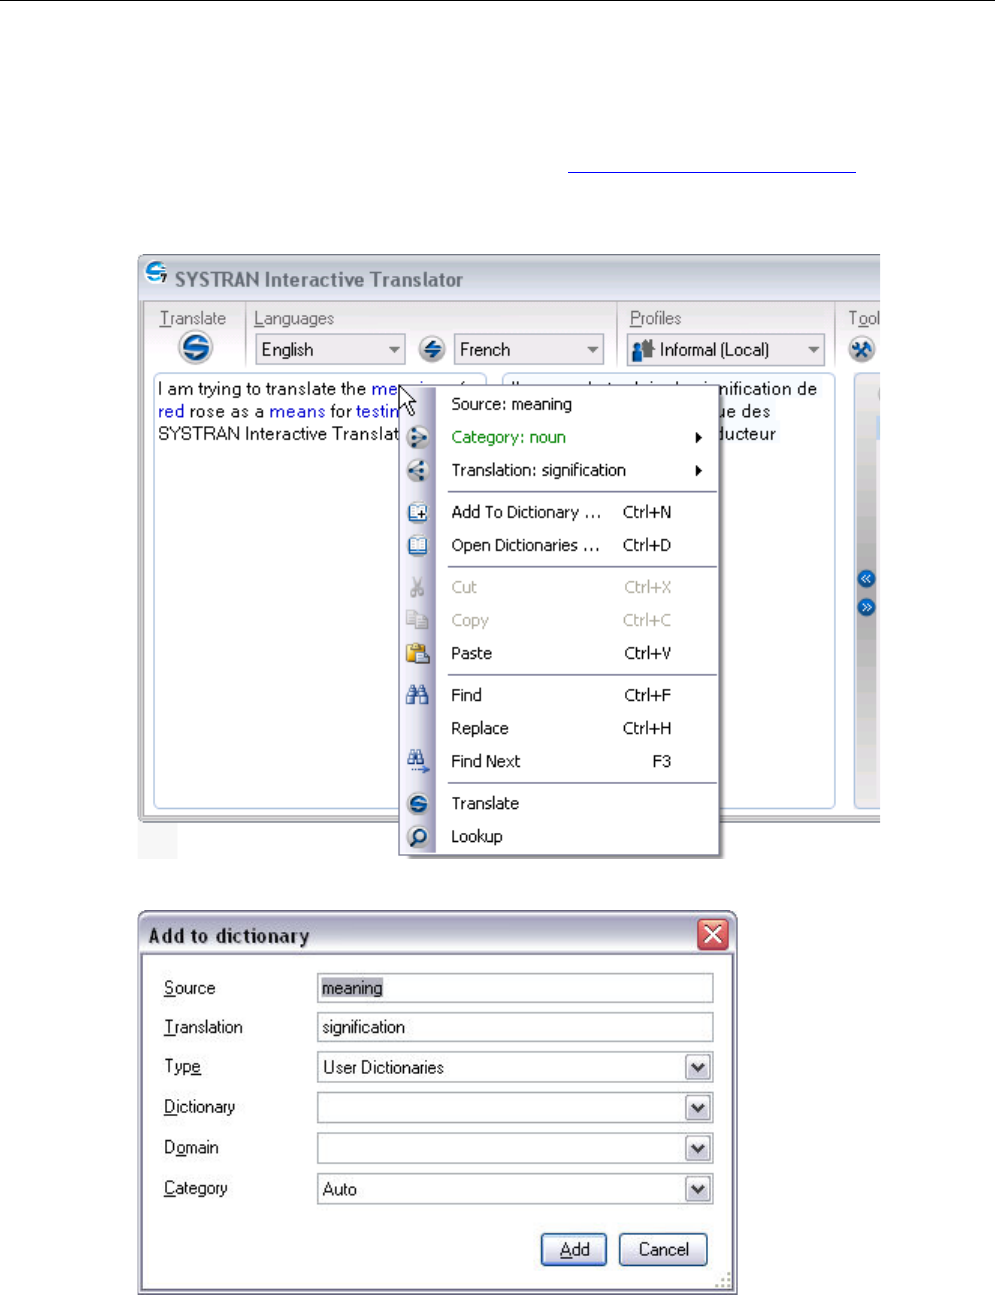
Task: Click the Source field containing meaning
Action: pyautogui.click(x=515, y=988)
